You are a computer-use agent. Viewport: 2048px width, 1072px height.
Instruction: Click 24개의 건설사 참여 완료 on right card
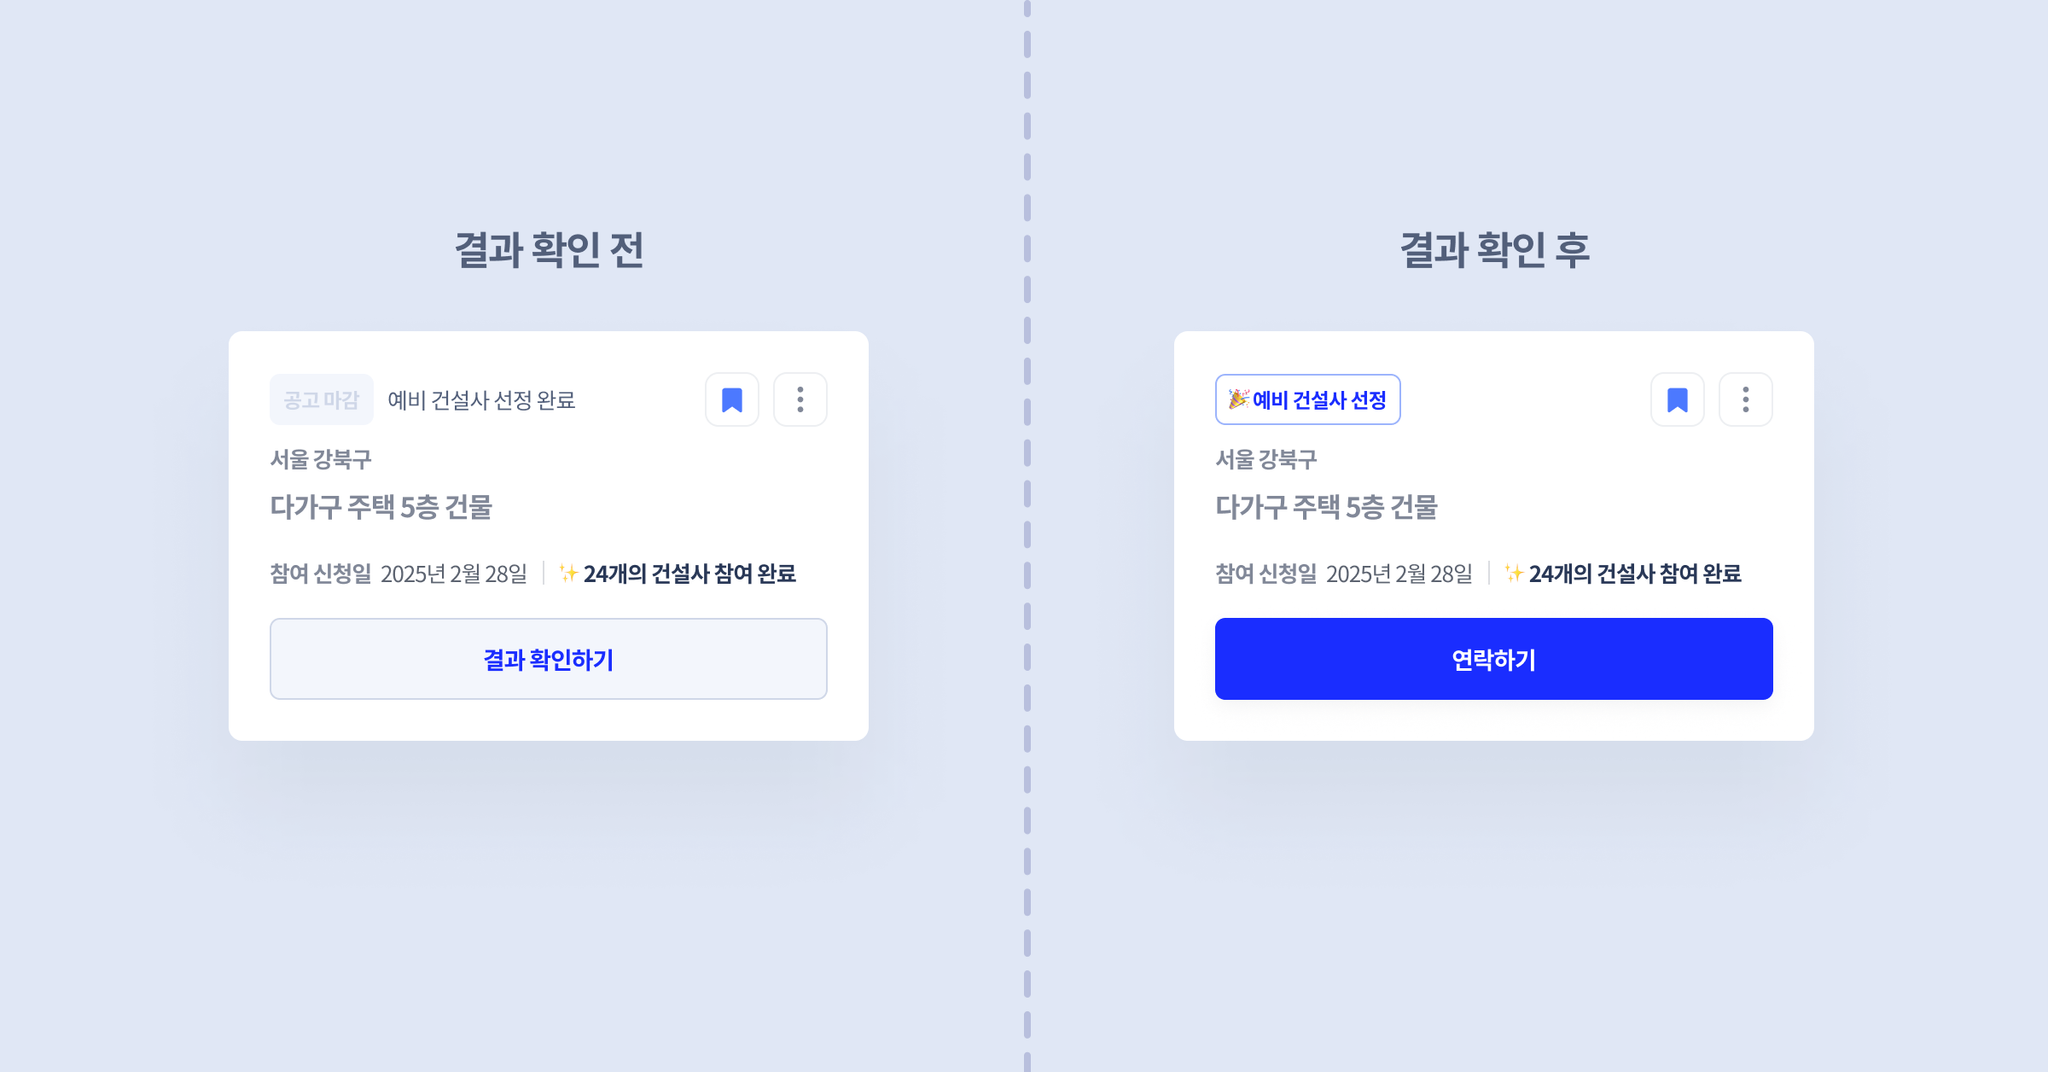pos(1635,573)
